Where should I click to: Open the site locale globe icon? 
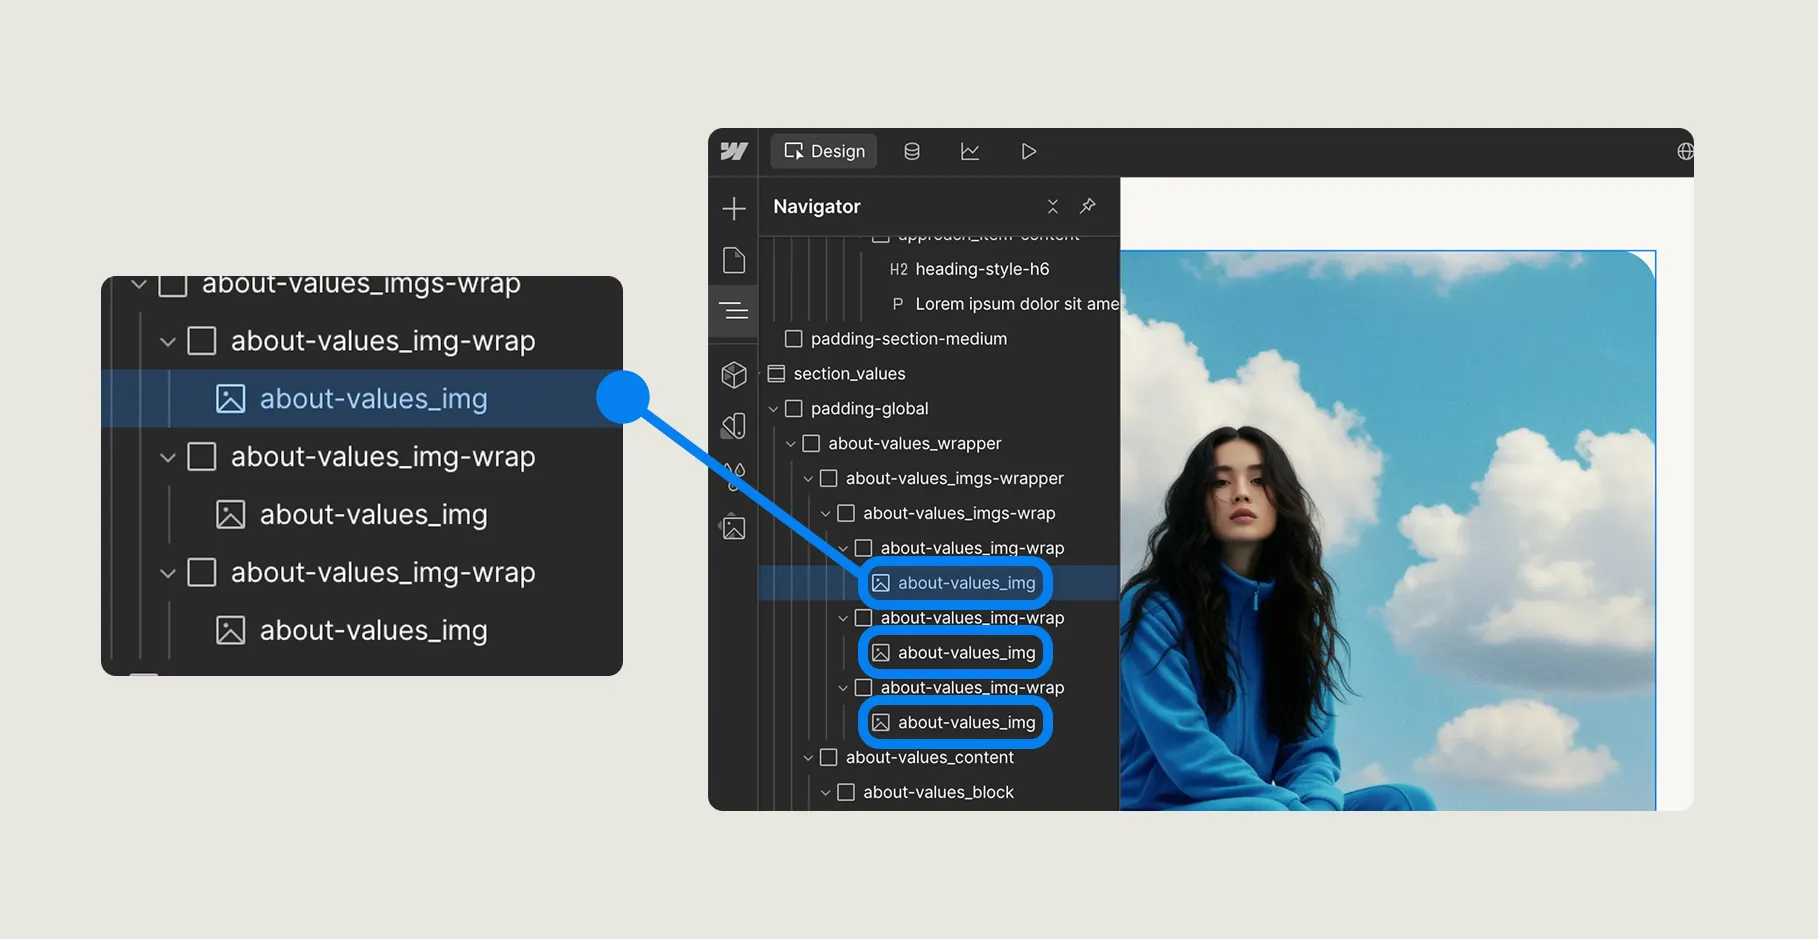(1687, 151)
